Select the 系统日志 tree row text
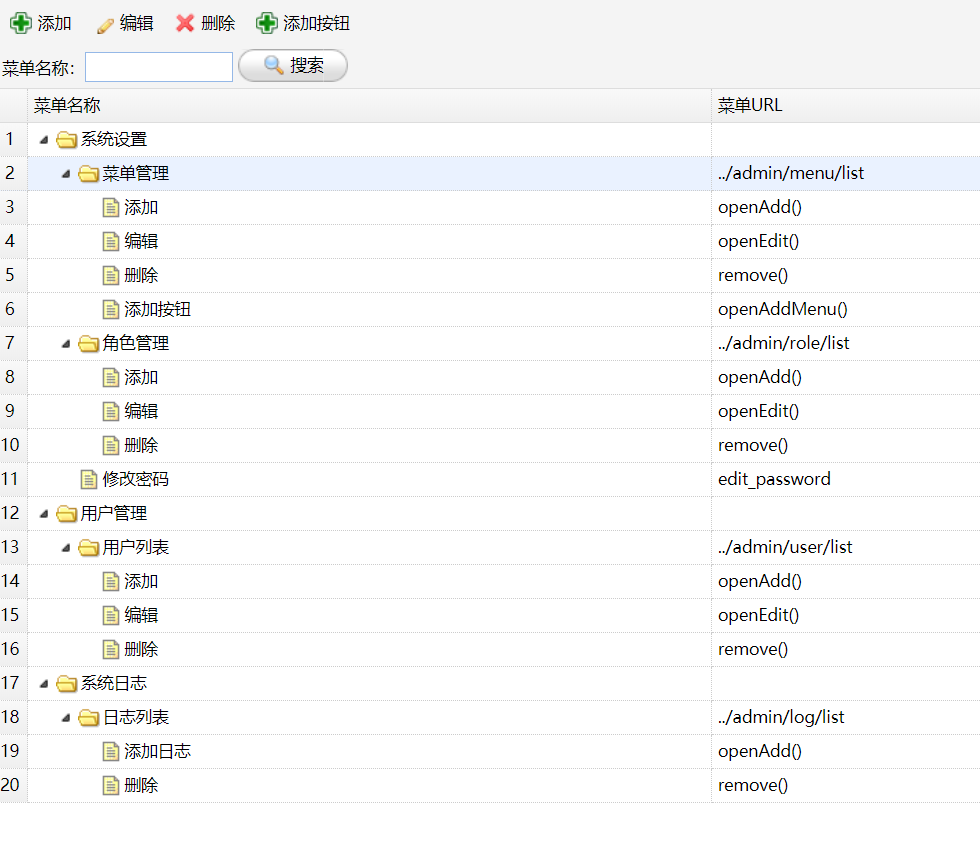The width and height of the screenshot is (980, 848). 114,683
